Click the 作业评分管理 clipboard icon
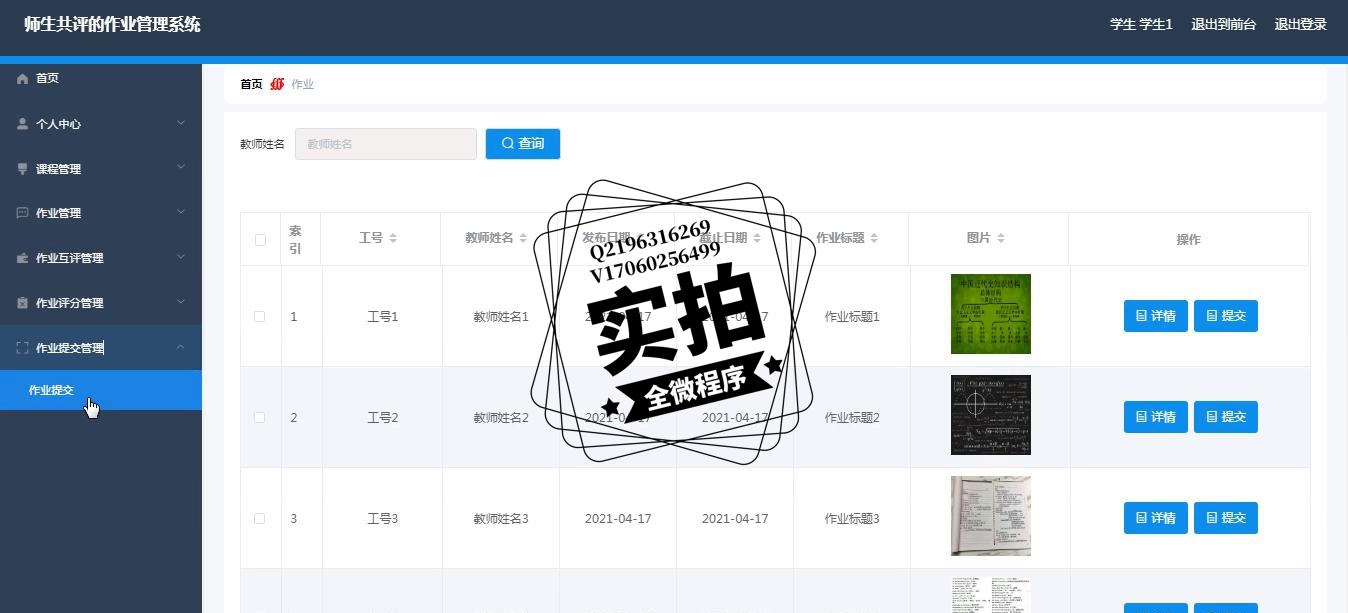 click(23, 303)
